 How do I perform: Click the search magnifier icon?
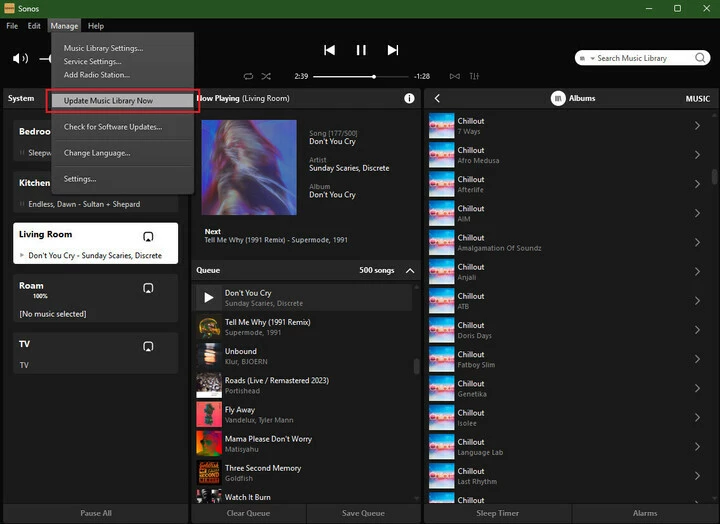pyautogui.click(x=700, y=58)
